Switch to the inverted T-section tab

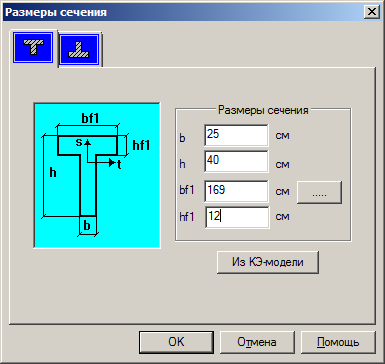[79, 49]
